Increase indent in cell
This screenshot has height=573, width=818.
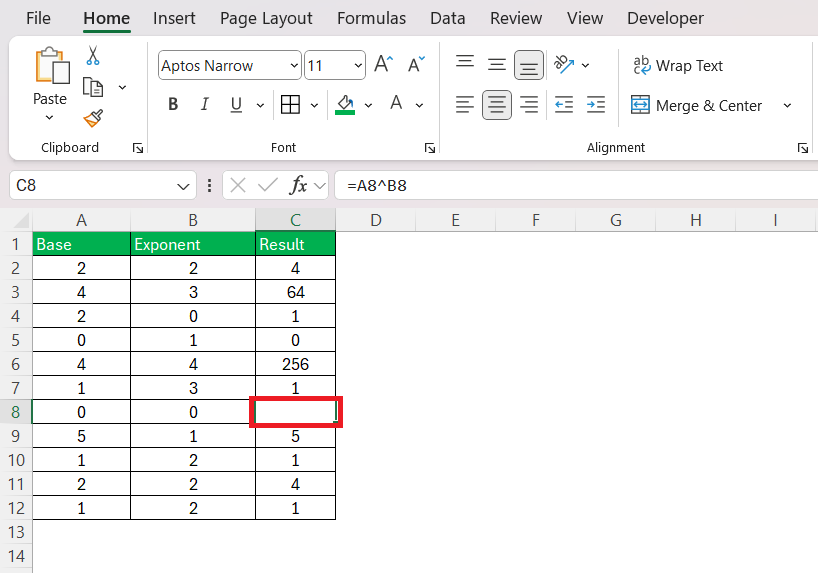(x=596, y=105)
